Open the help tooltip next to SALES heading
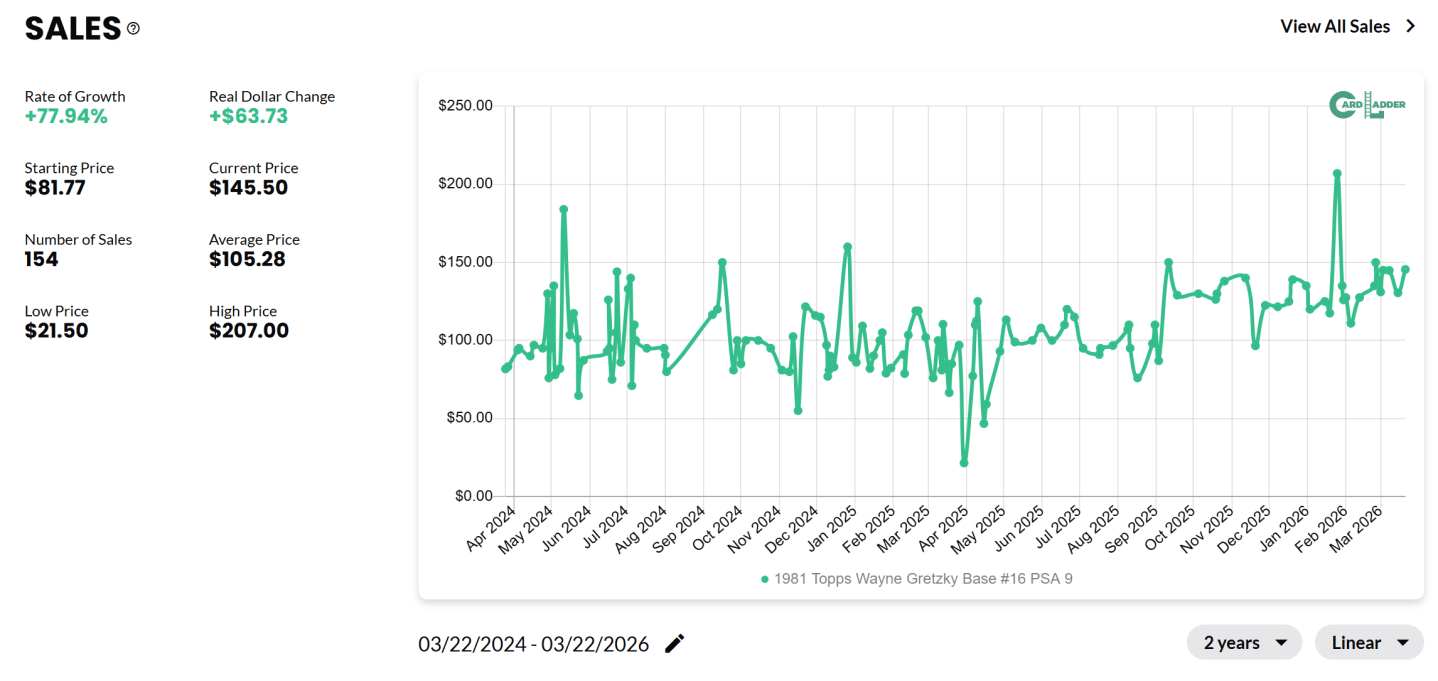This screenshot has width=1438, height=681. [x=133, y=29]
